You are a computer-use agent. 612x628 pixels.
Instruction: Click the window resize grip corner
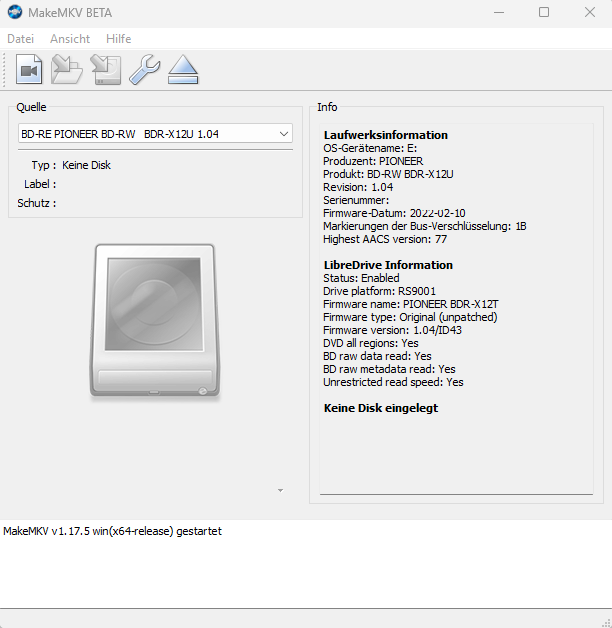[606, 622]
